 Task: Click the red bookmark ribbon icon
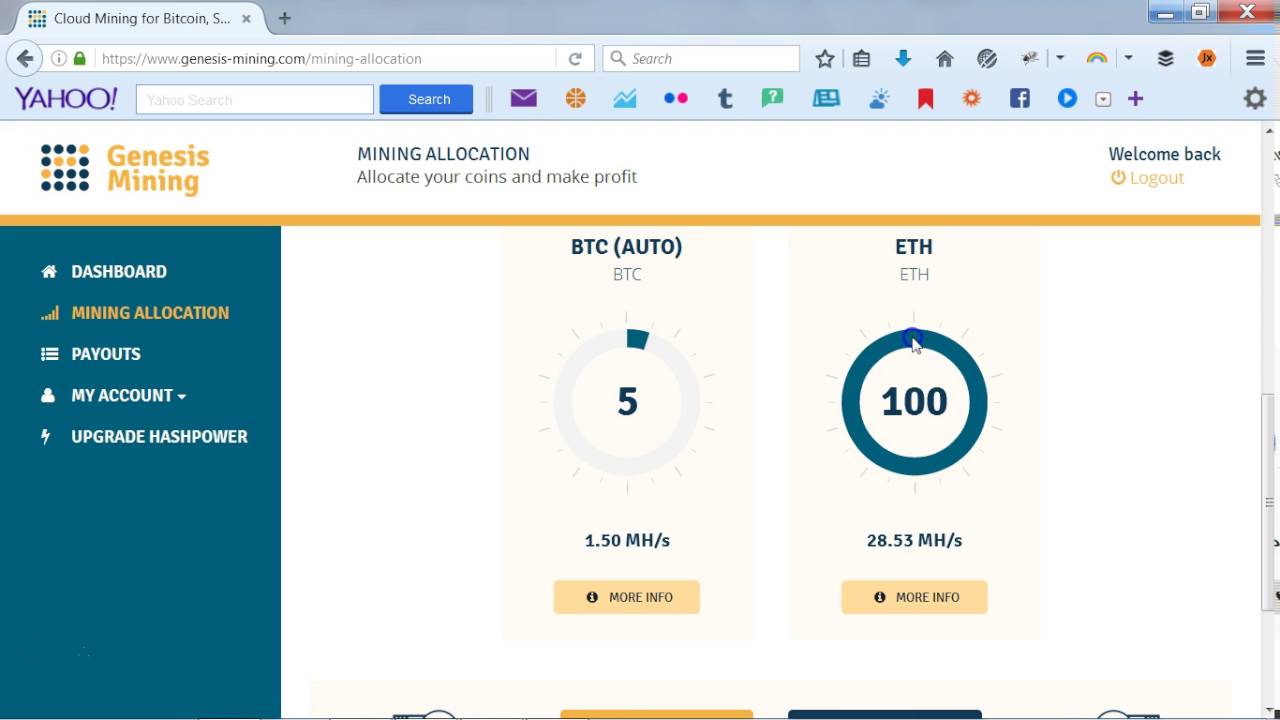[926, 98]
